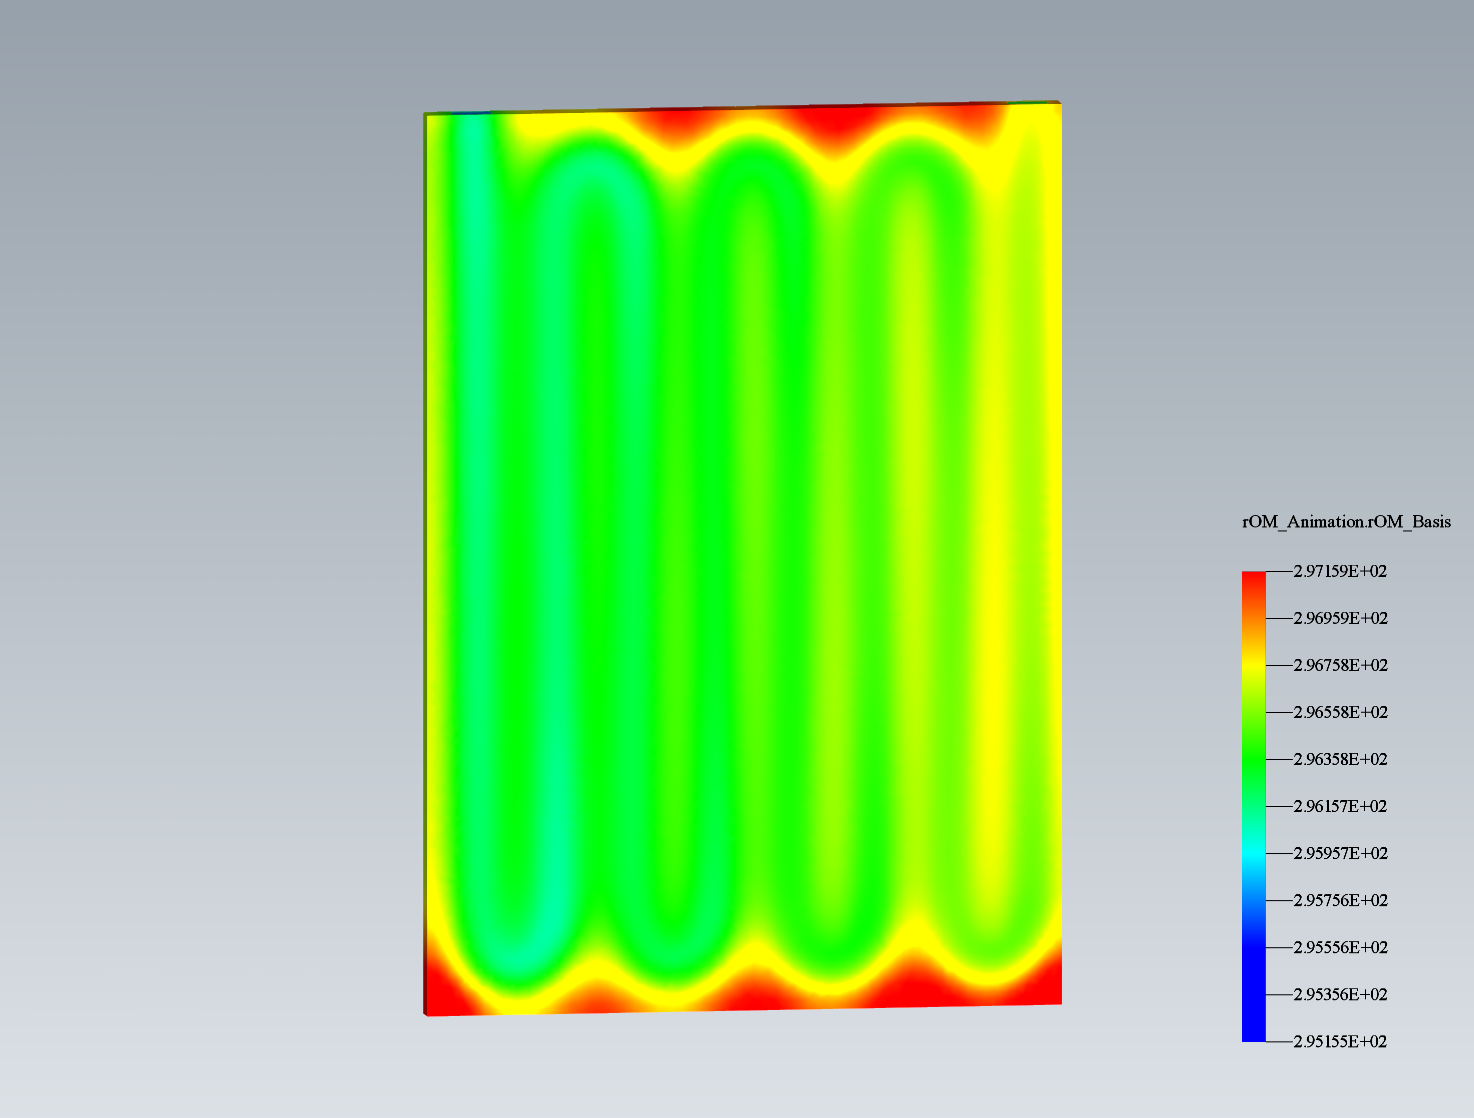The image size is (1474, 1118).
Task: Pick the green band of the color bar
Action: [1253, 755]
